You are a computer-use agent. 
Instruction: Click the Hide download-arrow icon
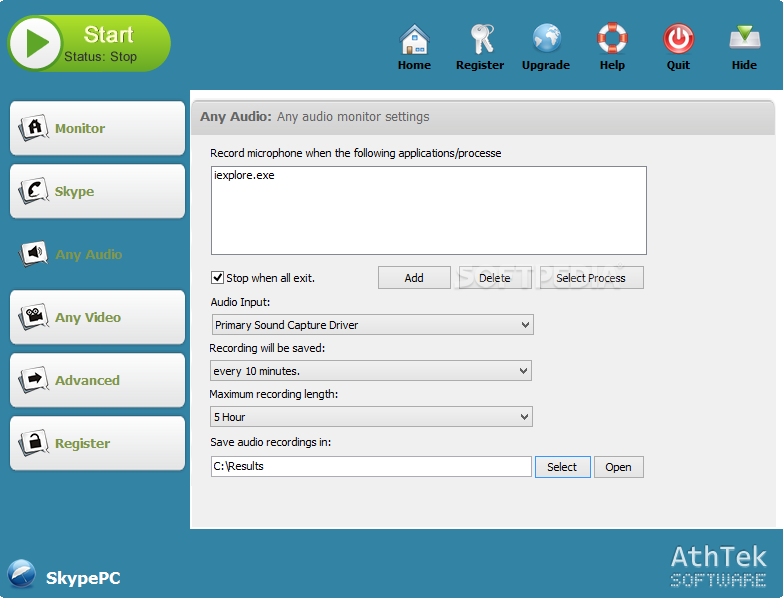(x=745, y=38)
